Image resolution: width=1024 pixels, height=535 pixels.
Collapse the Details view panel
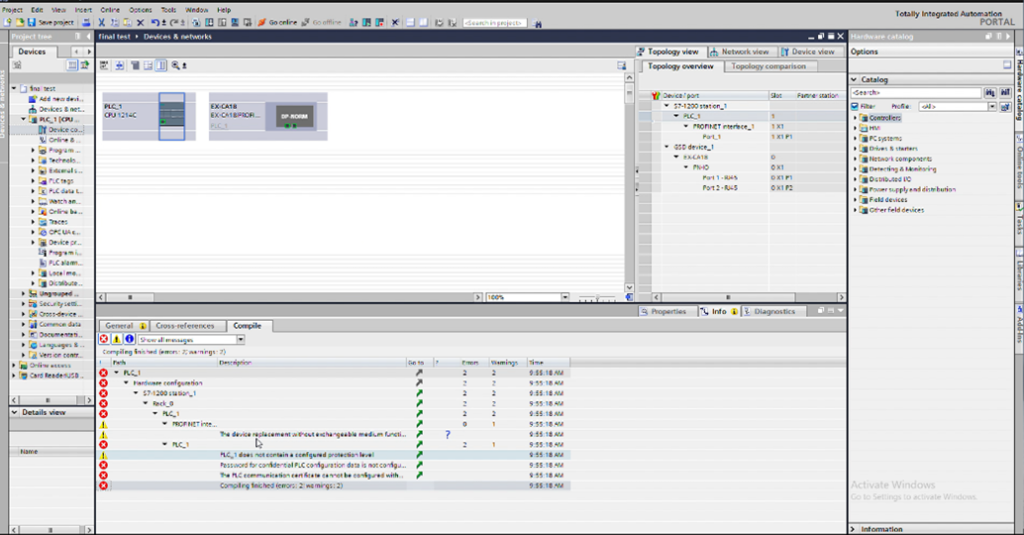coord(14,413)
